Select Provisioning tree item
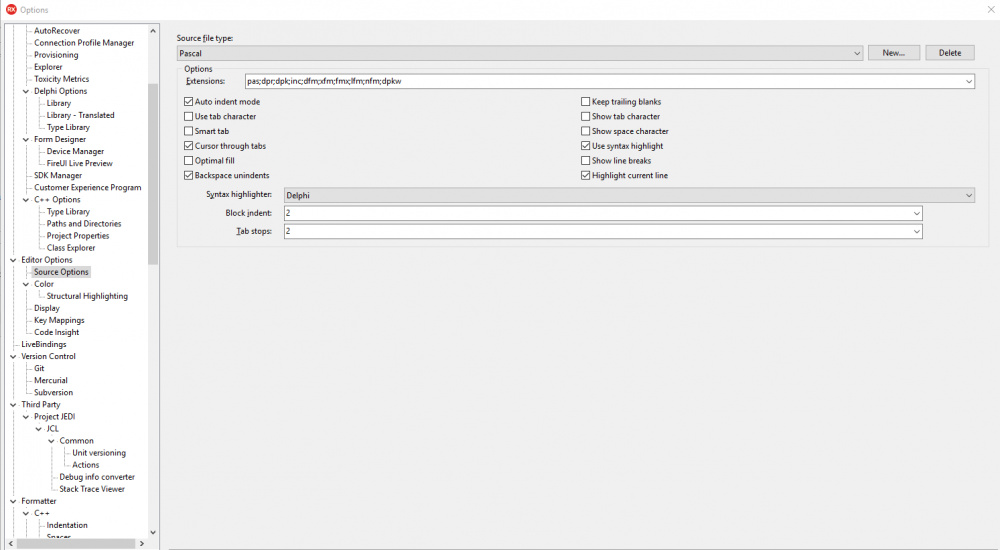 point(56,55)
